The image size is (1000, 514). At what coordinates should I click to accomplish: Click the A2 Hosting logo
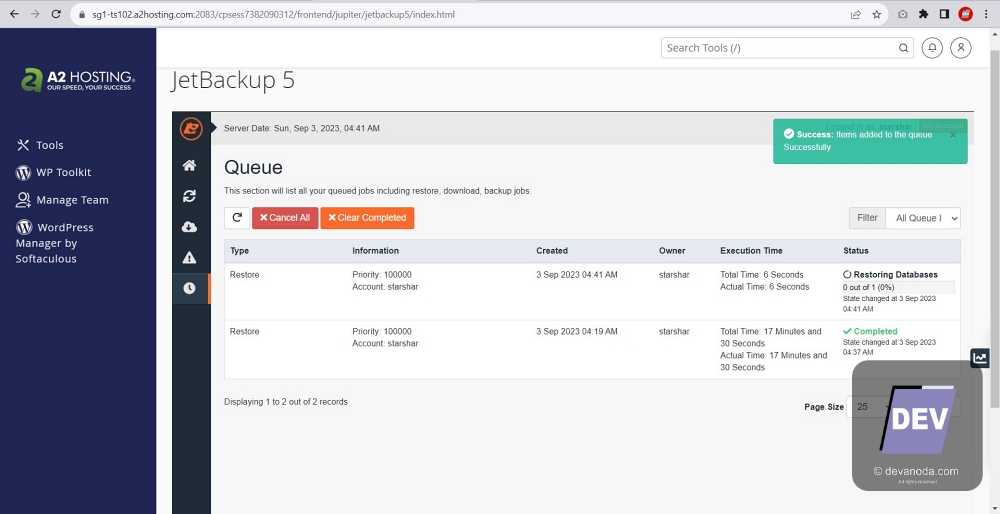tap(77, 80)
